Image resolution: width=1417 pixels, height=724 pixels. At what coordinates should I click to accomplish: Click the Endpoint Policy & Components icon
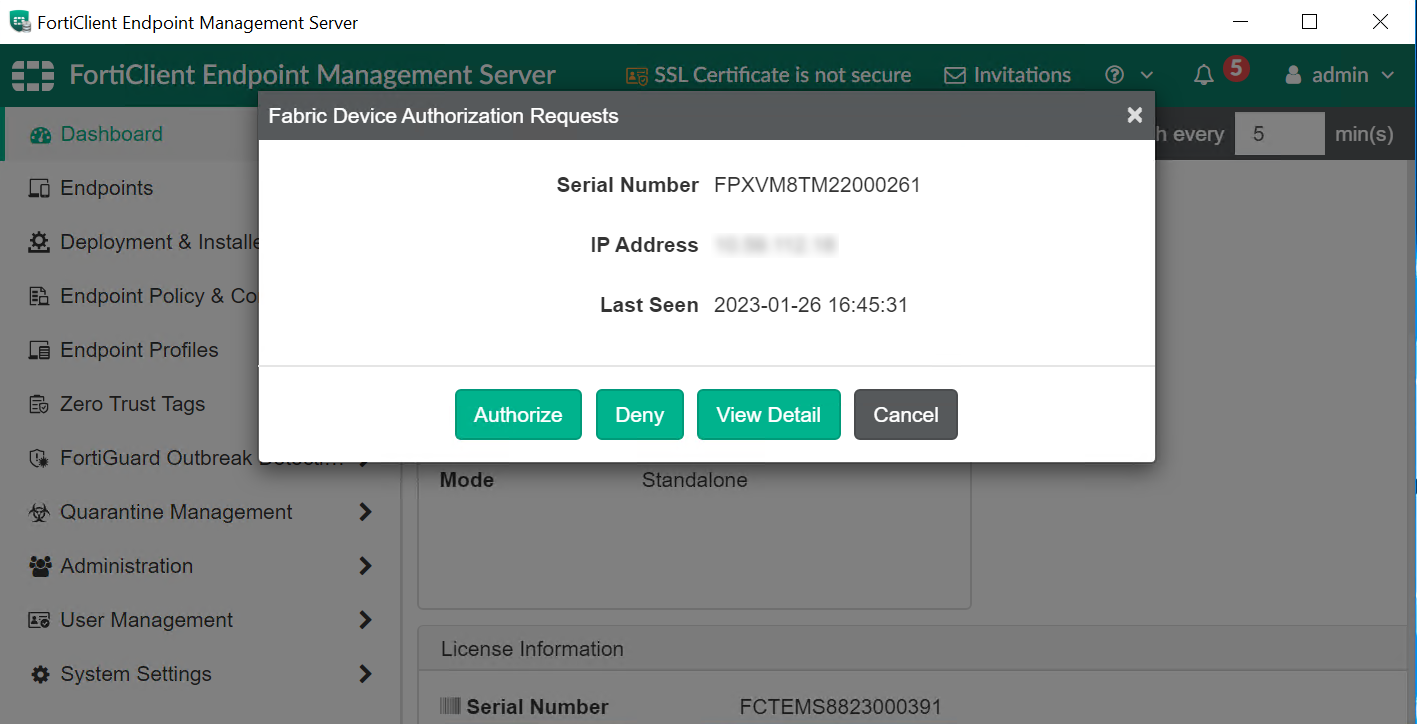point(39,295)
